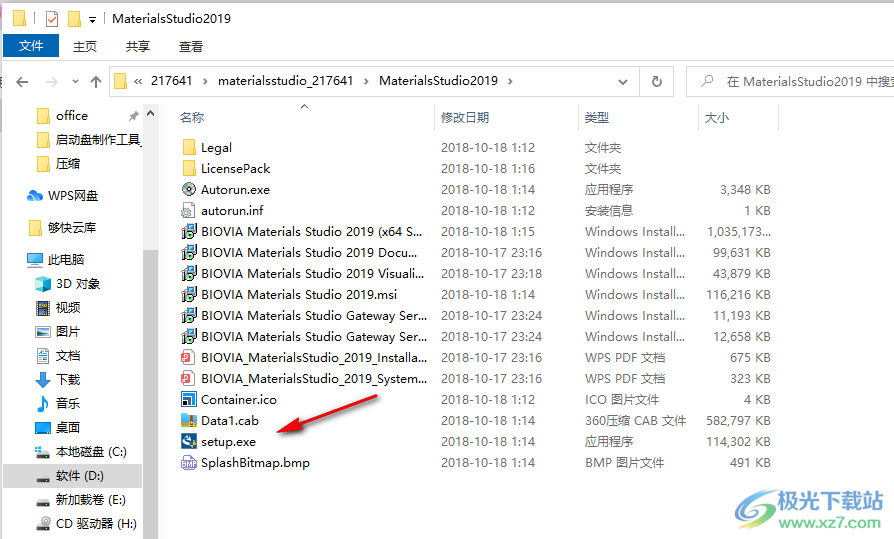
Task: Click the 11,193 KB Gateway Ser... row
Action: click(476, 316)
